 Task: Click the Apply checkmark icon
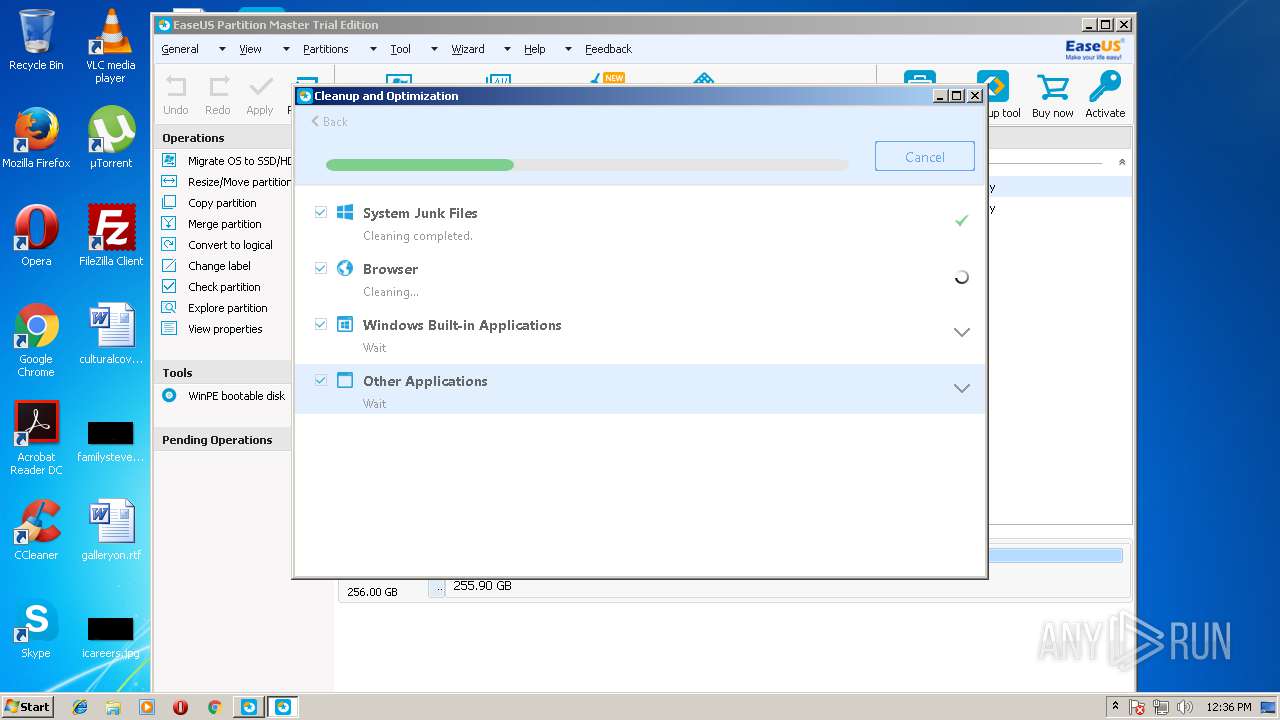click(x=260, y=87)
